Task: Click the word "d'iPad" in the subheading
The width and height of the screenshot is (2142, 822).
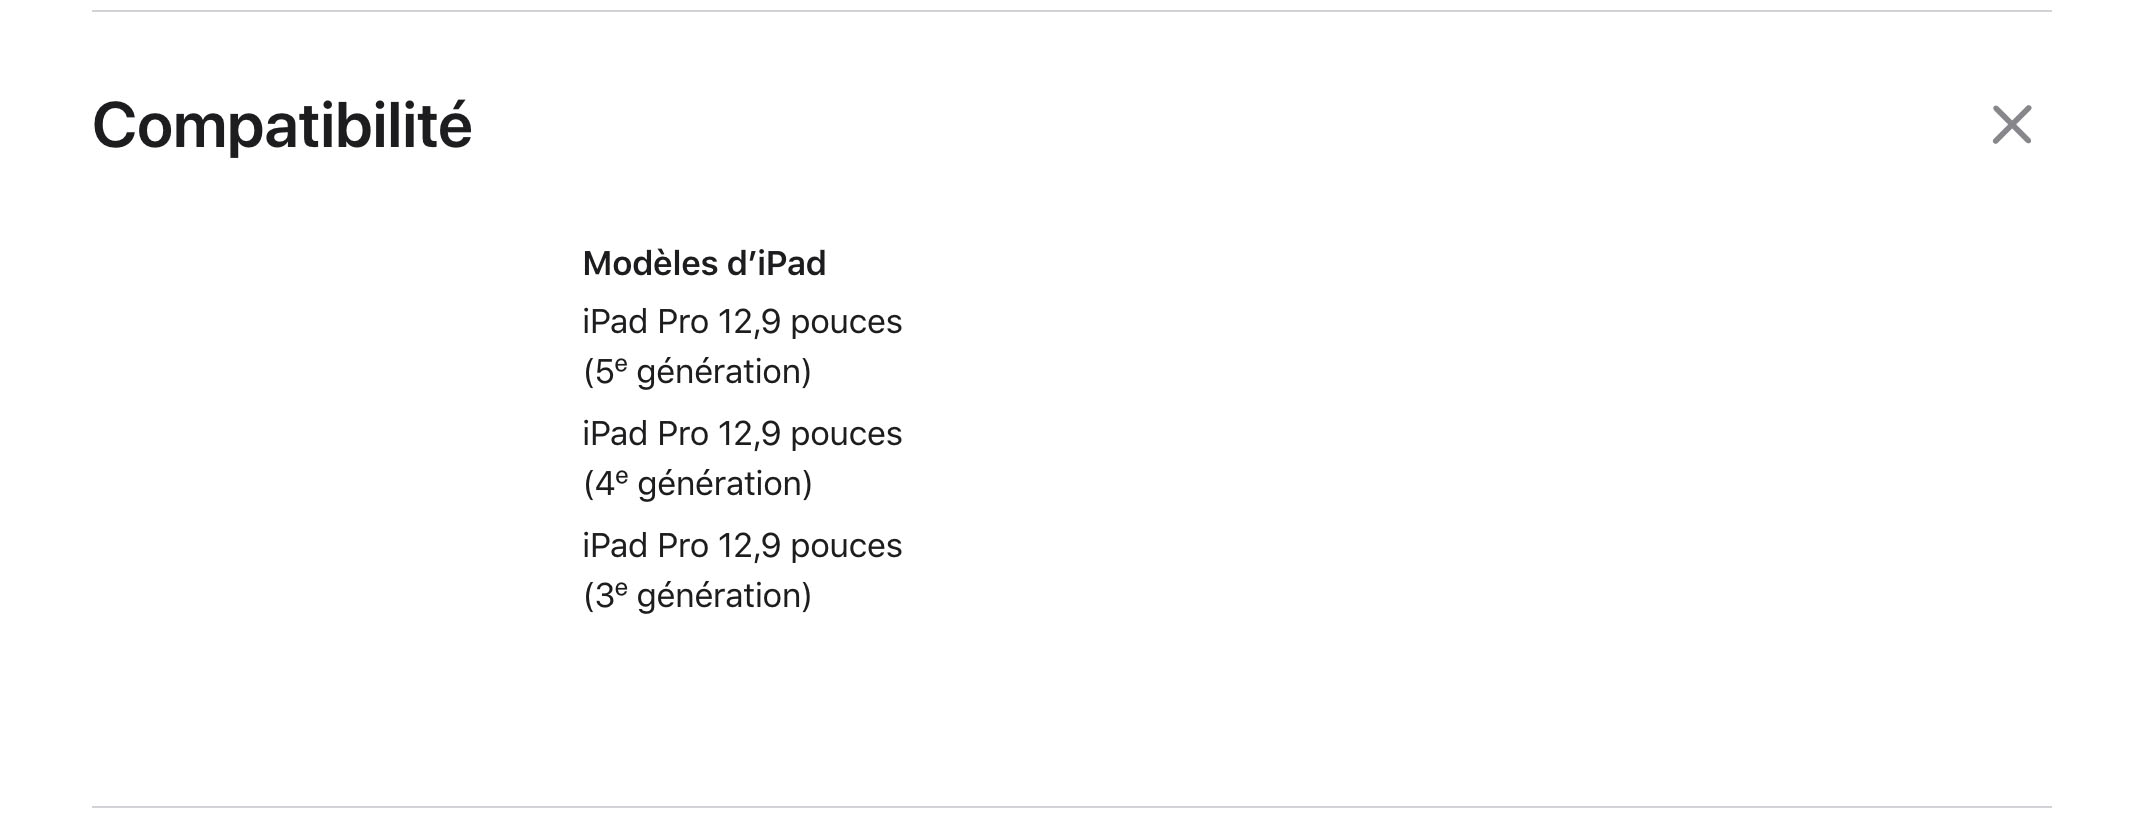Action: [x=774, y=263]
